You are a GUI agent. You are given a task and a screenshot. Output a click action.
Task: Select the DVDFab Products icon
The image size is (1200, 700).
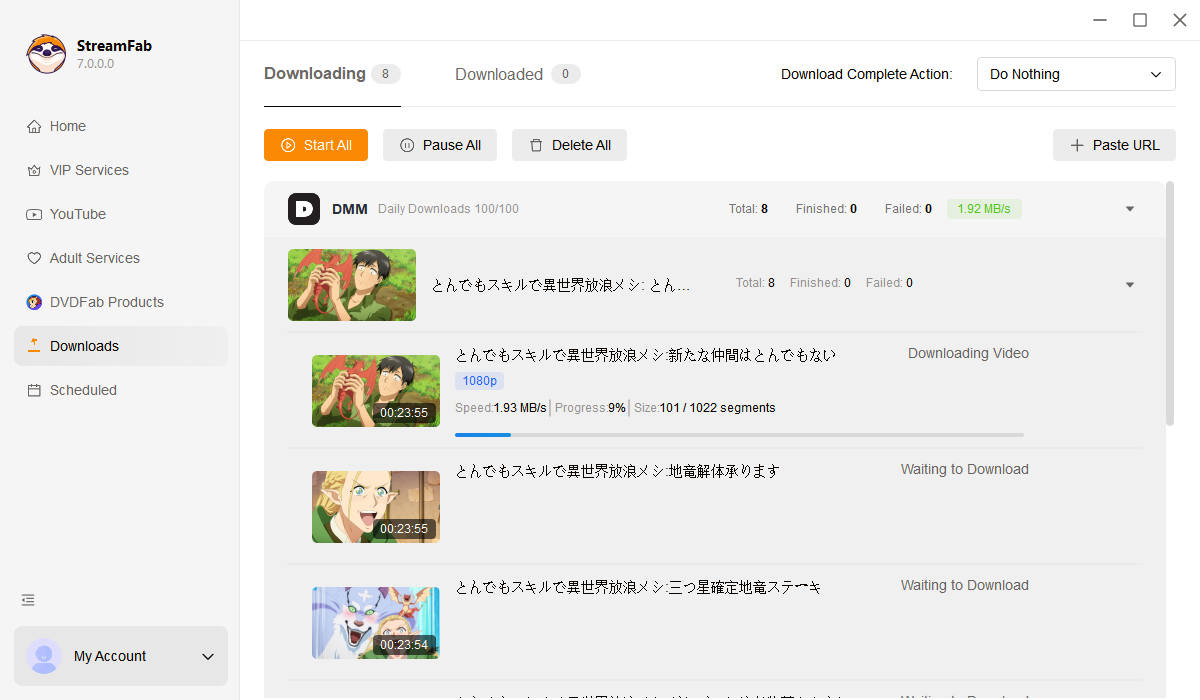click(35, 302)
